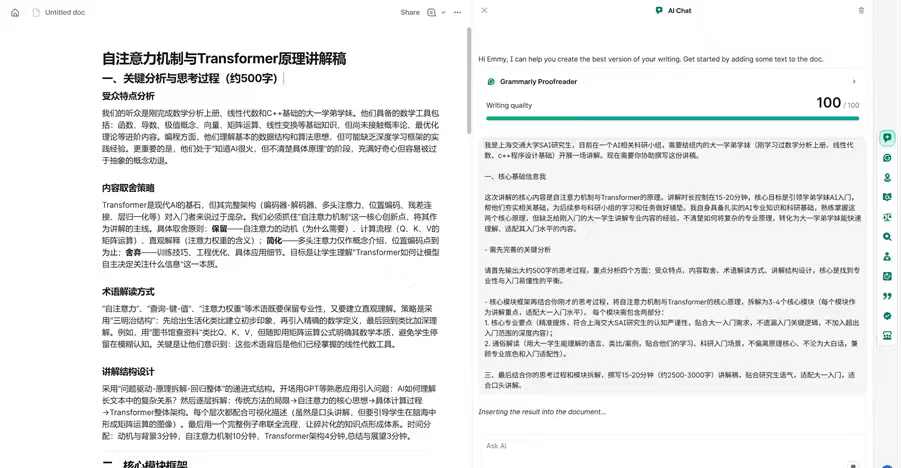The height and width of the screenshot is (468, 902).
Task: Open the review panel icon next to Share
Action: click(432, 13)
